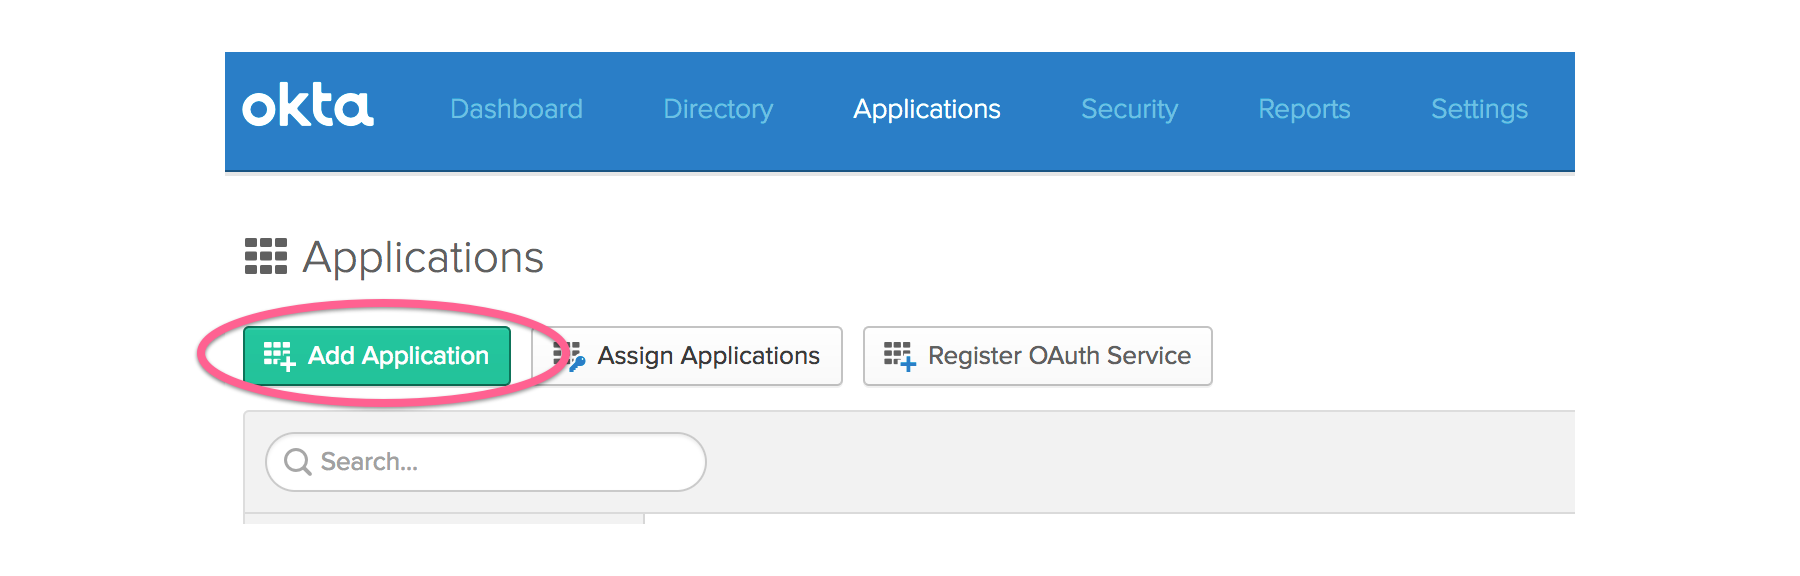This screenshot has width=1800, height=576.
Task: Open the Dashboard menu
Action: click(x=516, y=109)
